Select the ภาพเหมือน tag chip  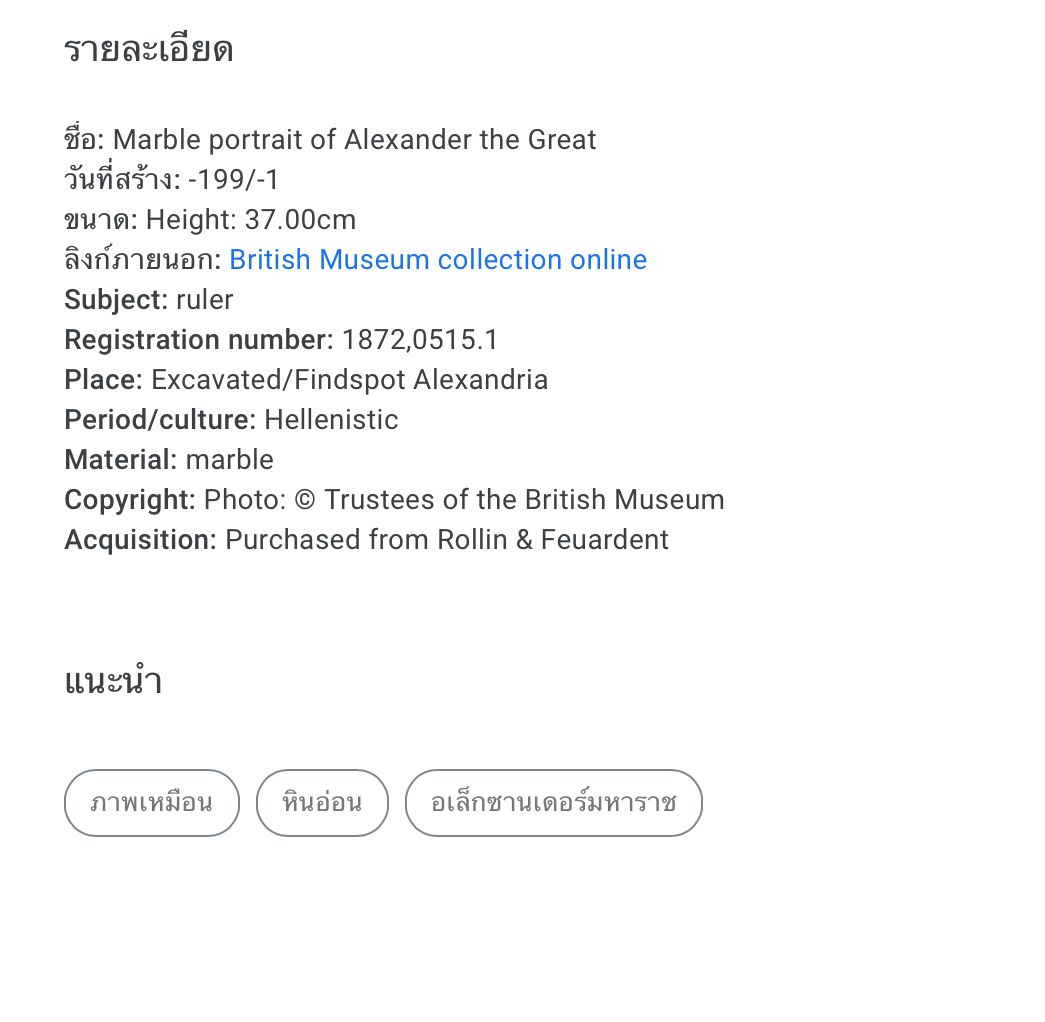(x=152, y=803)
